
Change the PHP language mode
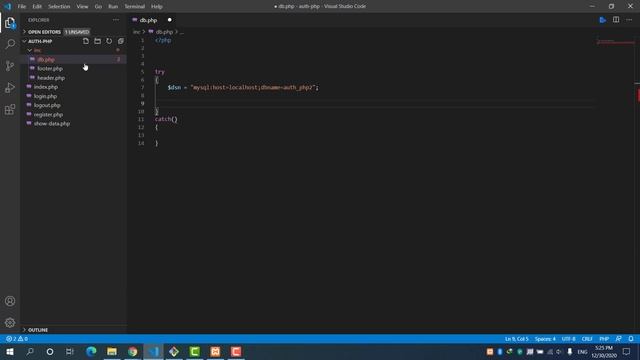tap(604, 339)
